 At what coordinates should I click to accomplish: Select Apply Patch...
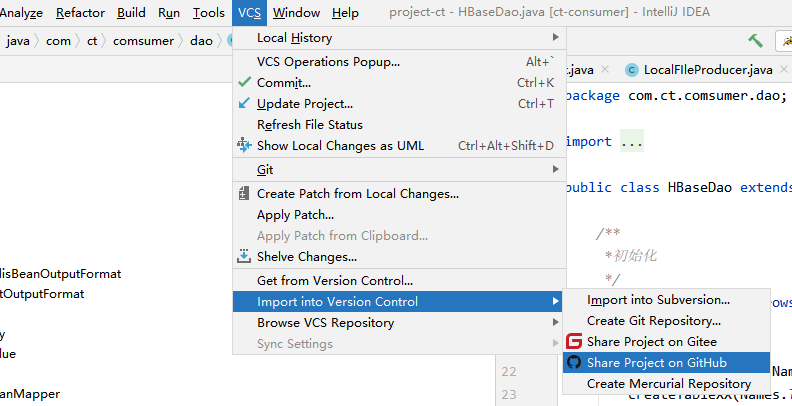coord(399,215)
